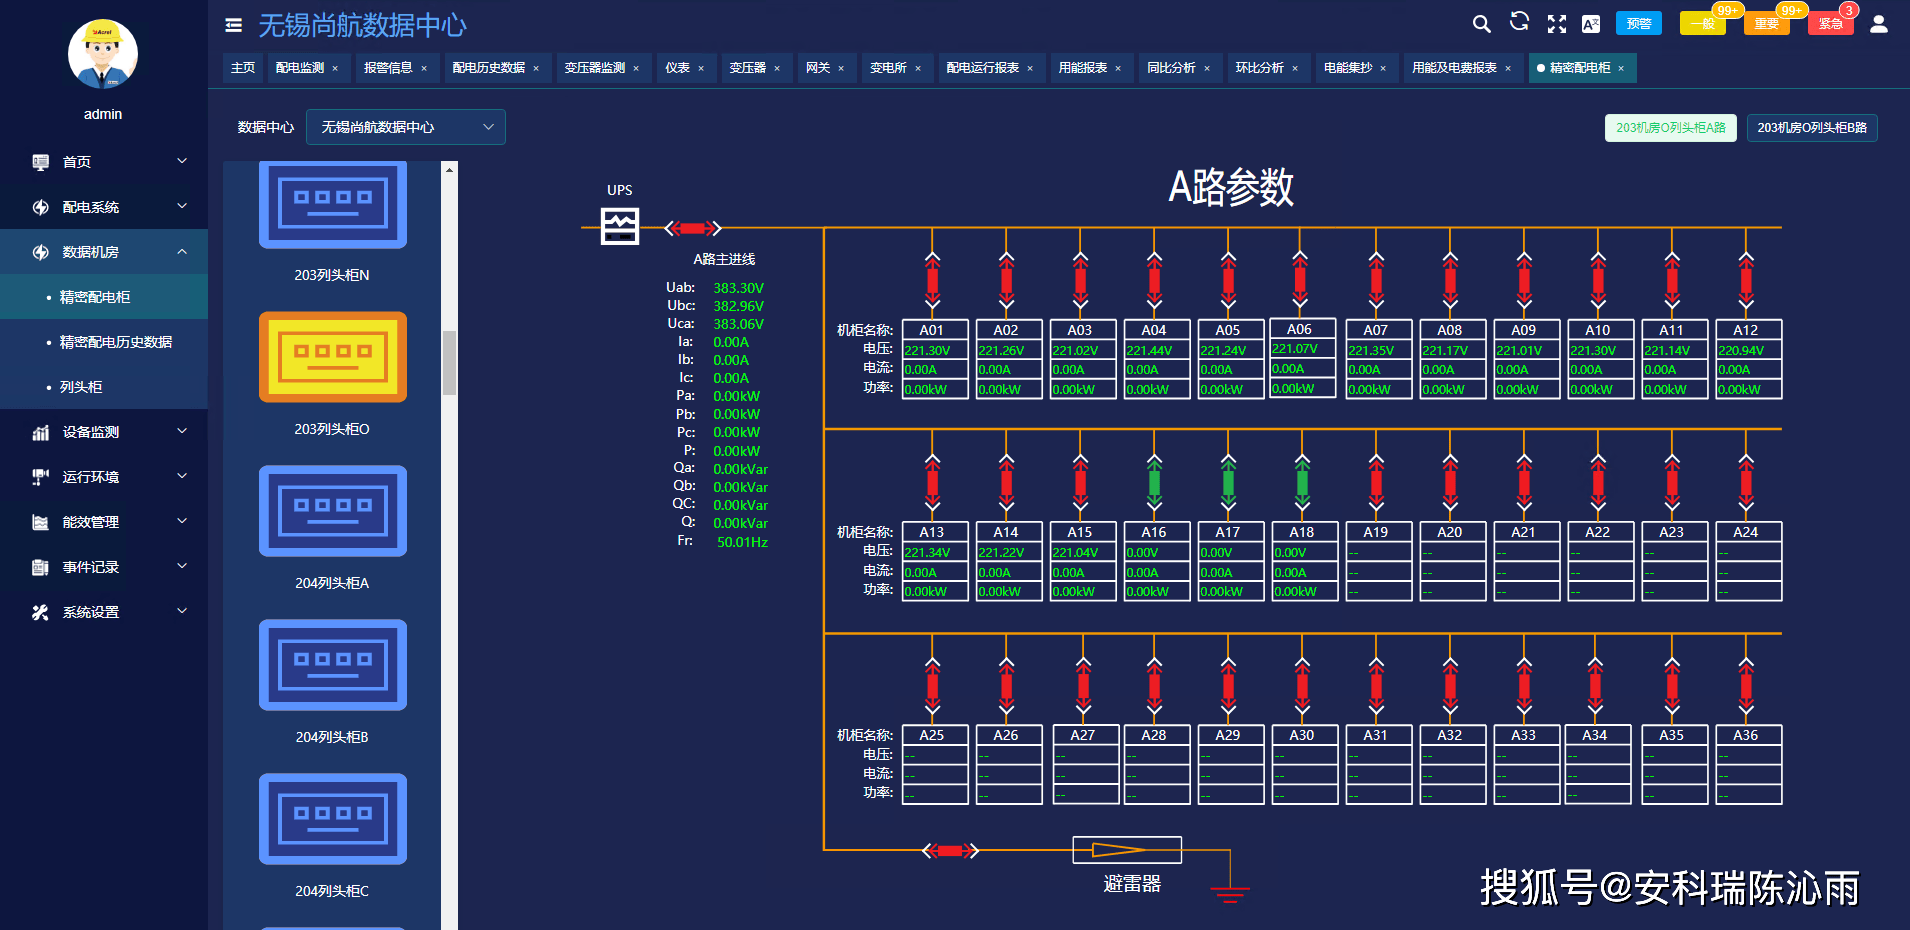
Task: Switch view to 203机房O列头柜B路
Action: point(1811,128)
